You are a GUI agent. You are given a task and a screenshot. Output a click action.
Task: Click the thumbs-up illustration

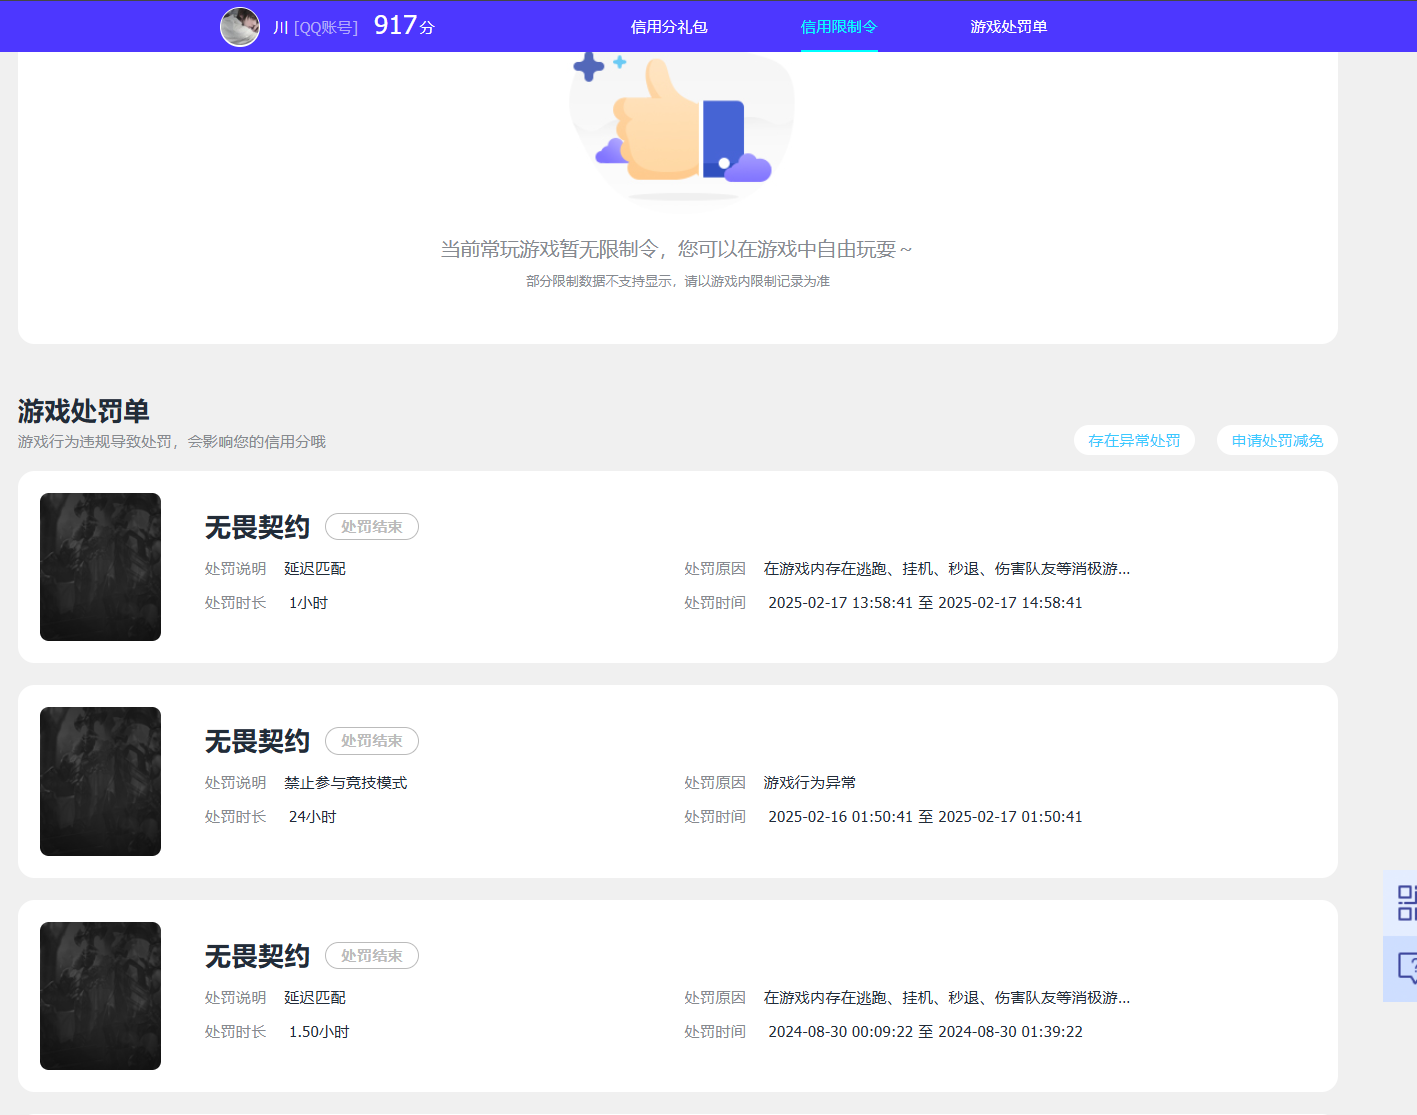(681, 124)
